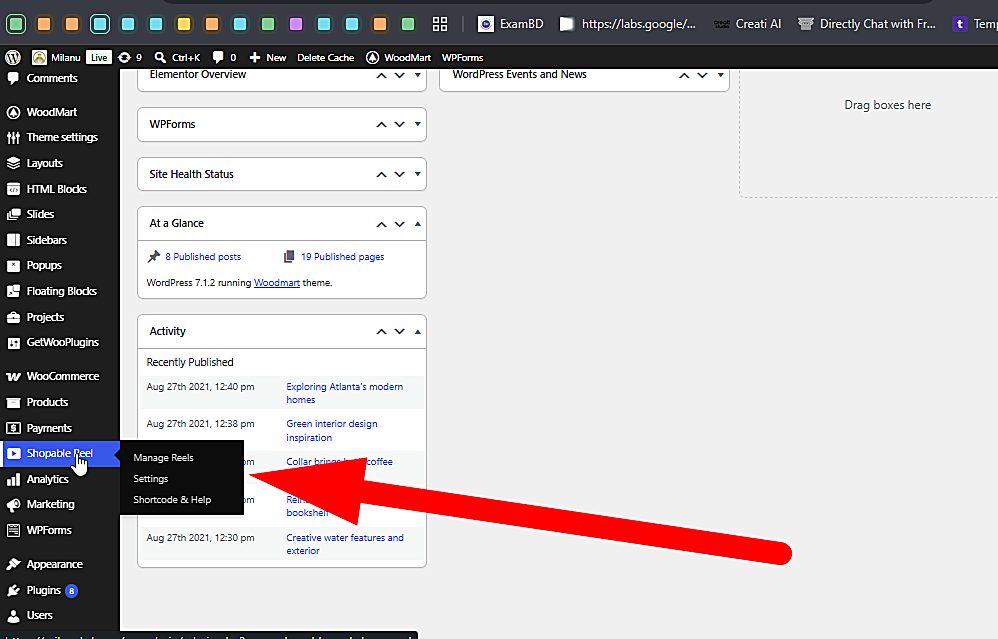Open WPForms in the admin bar
The image size is (998, 639).
pyautogui.click(x=462, y=57)
